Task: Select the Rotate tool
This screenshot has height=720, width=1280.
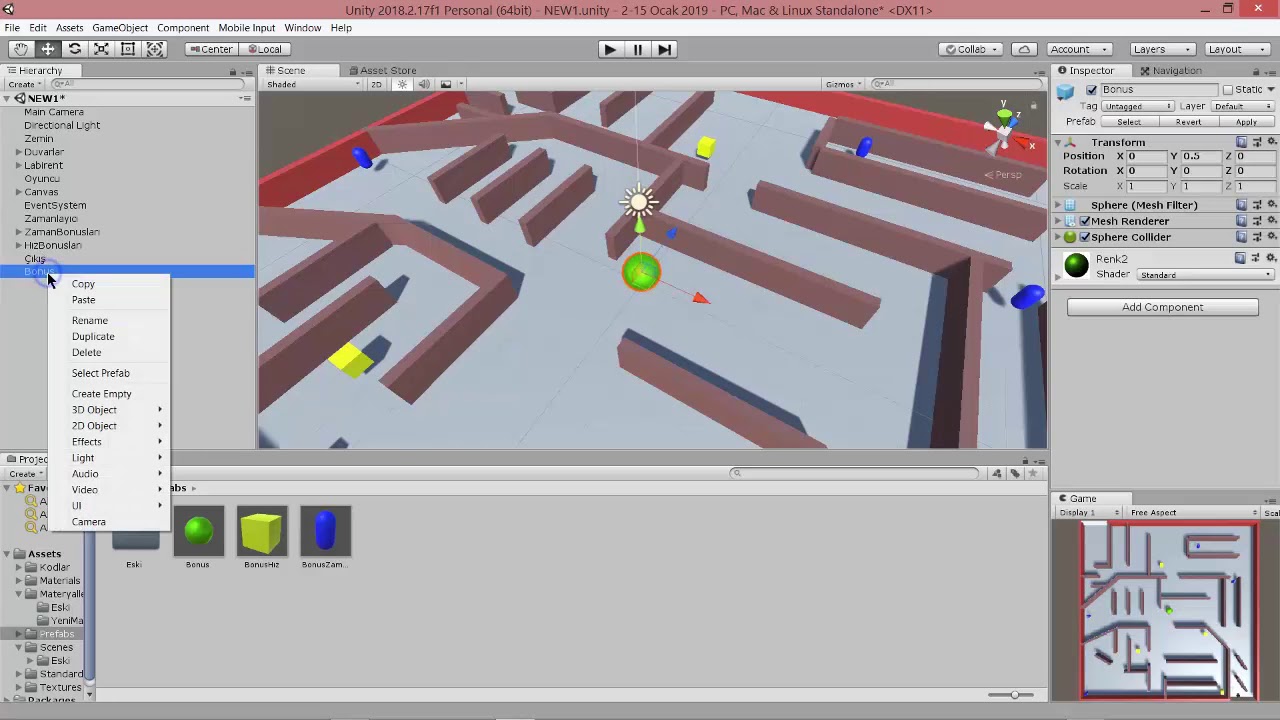Action: pos(74,49)
